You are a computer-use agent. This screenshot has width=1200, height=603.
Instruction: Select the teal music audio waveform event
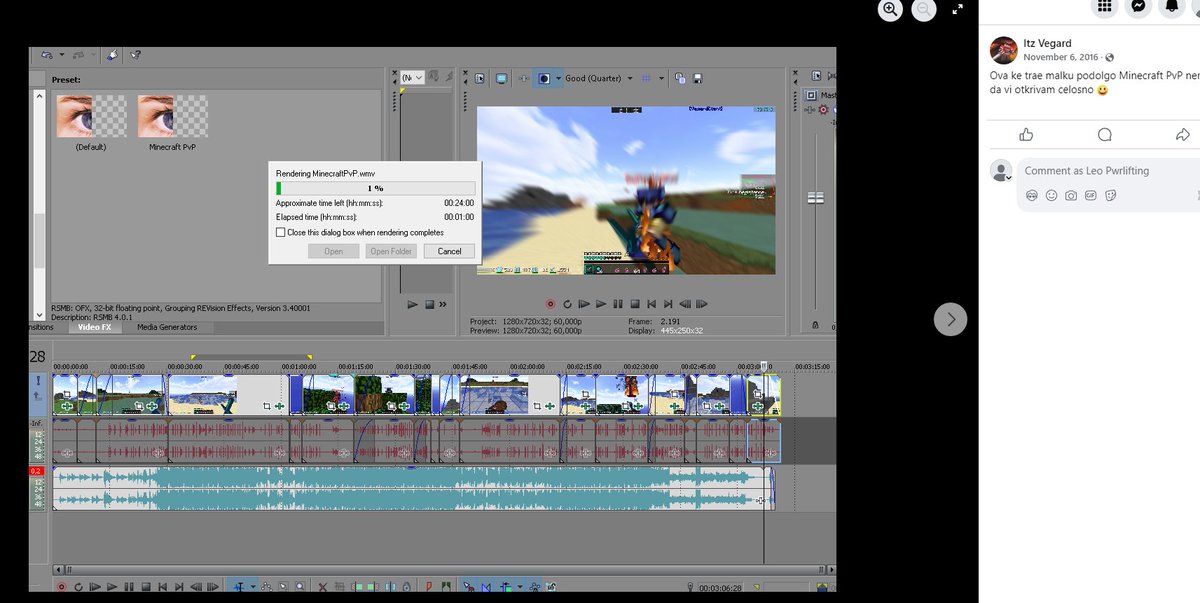click(412, 488)
